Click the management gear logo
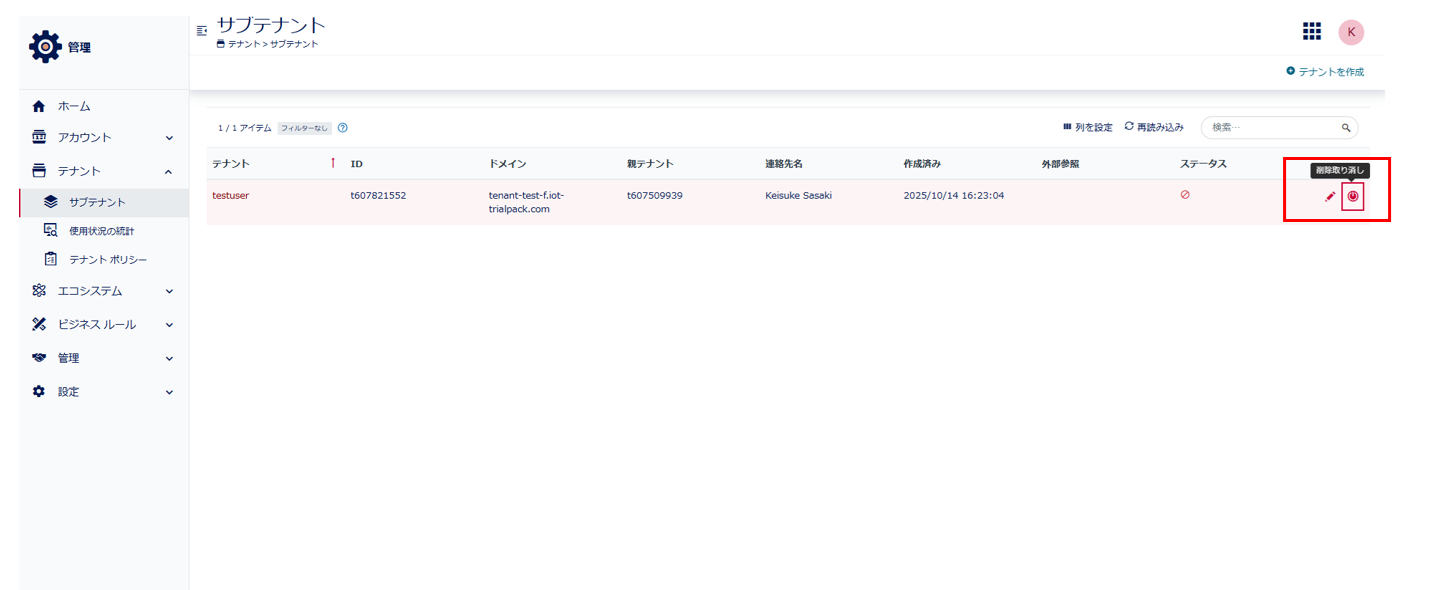 pos(45,47)
